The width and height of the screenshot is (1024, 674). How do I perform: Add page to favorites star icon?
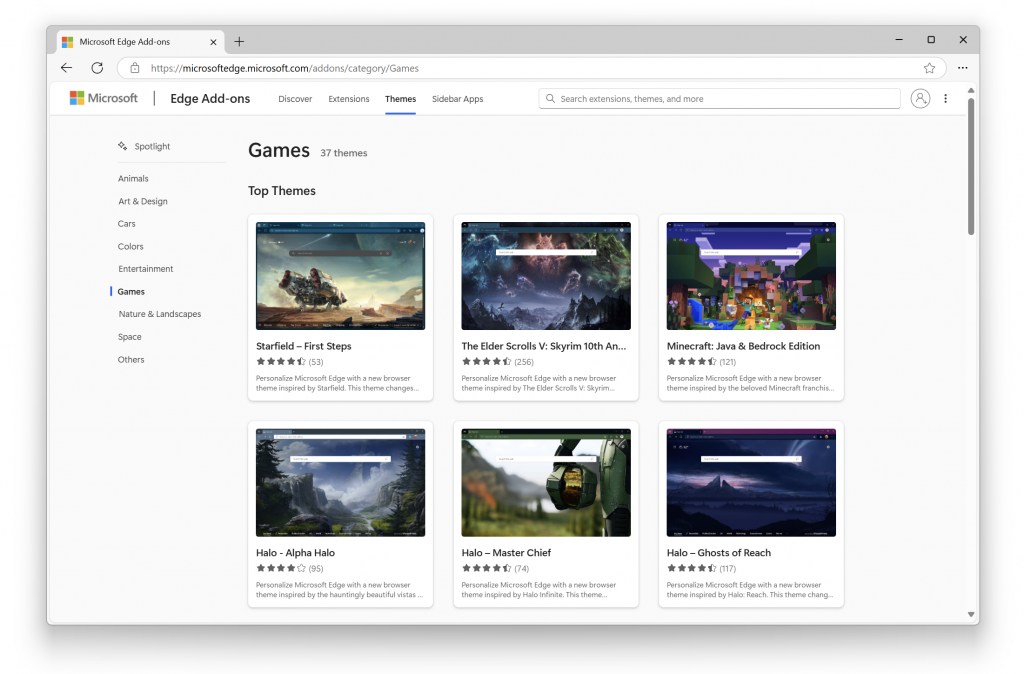click(x=929, y=68)
